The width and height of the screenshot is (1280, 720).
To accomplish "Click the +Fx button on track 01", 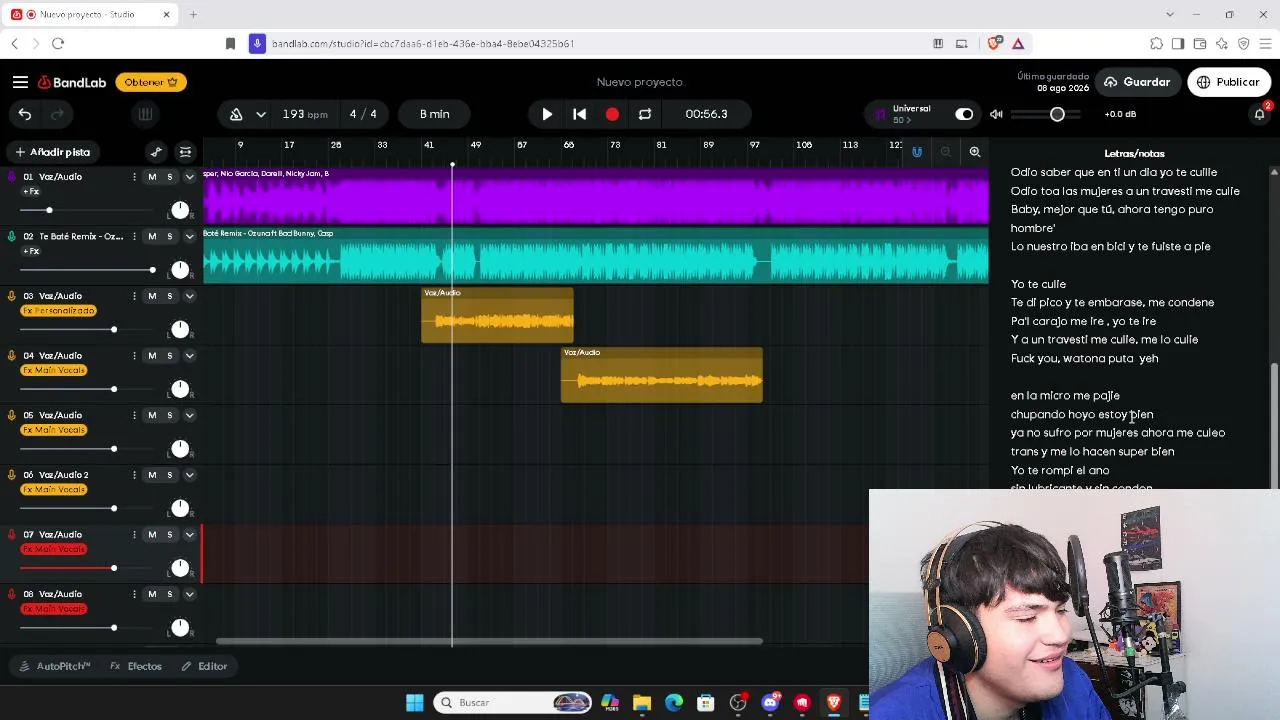I will coord(31,192).
